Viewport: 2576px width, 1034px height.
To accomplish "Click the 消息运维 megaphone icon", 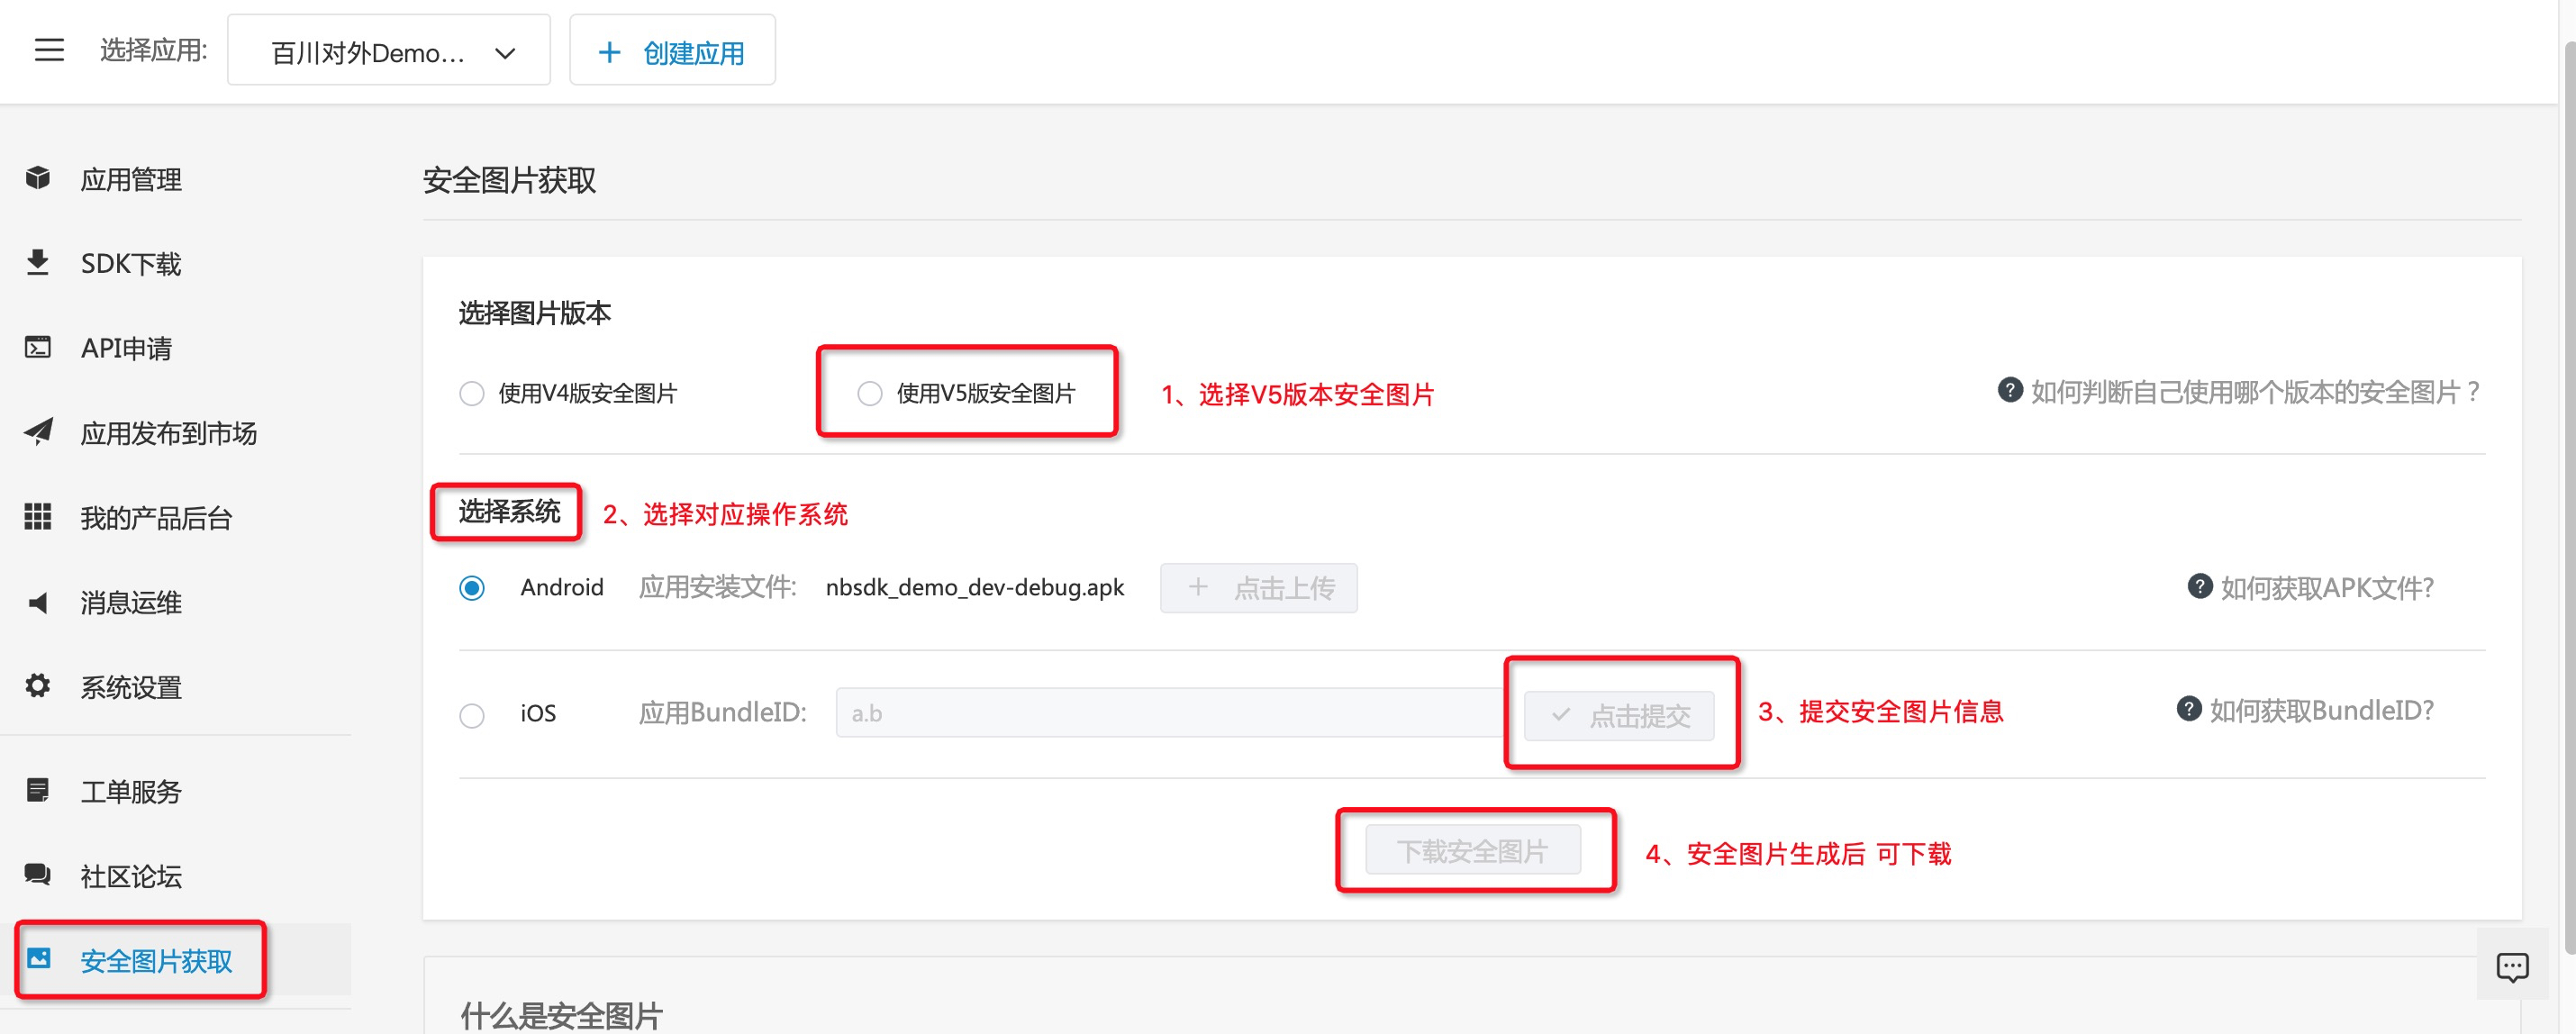I will coord(38,602).
